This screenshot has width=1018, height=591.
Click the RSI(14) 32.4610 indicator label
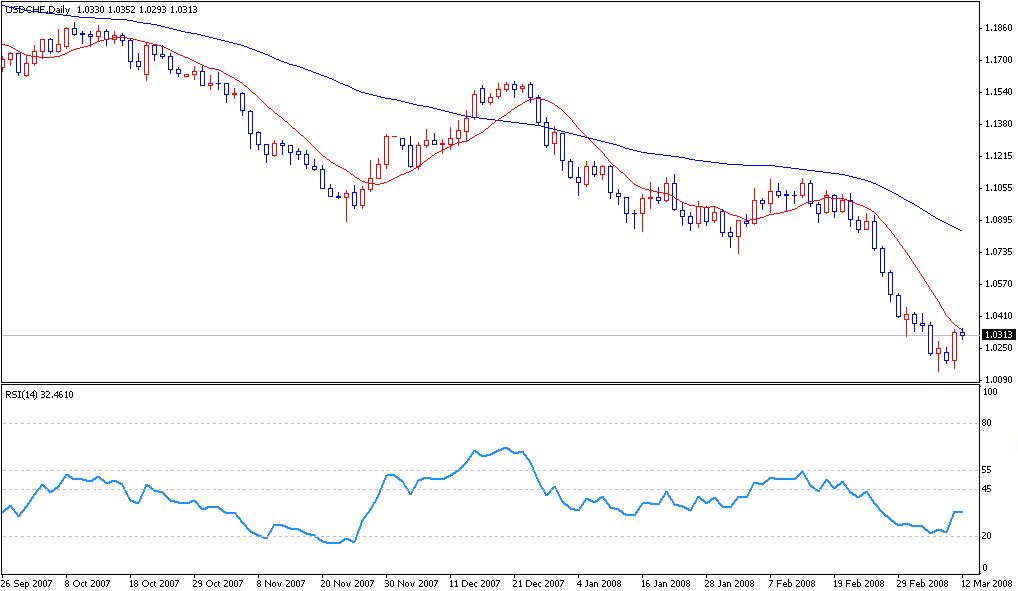[x=39, y=394]
